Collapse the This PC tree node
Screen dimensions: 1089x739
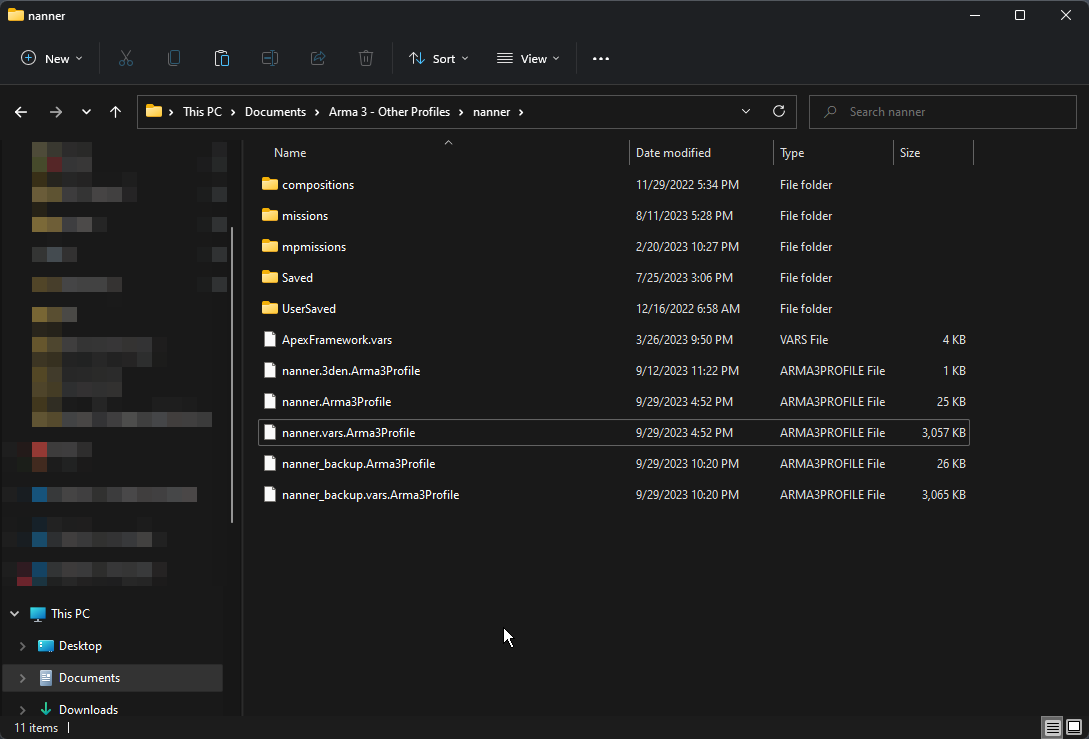point(14,614)
